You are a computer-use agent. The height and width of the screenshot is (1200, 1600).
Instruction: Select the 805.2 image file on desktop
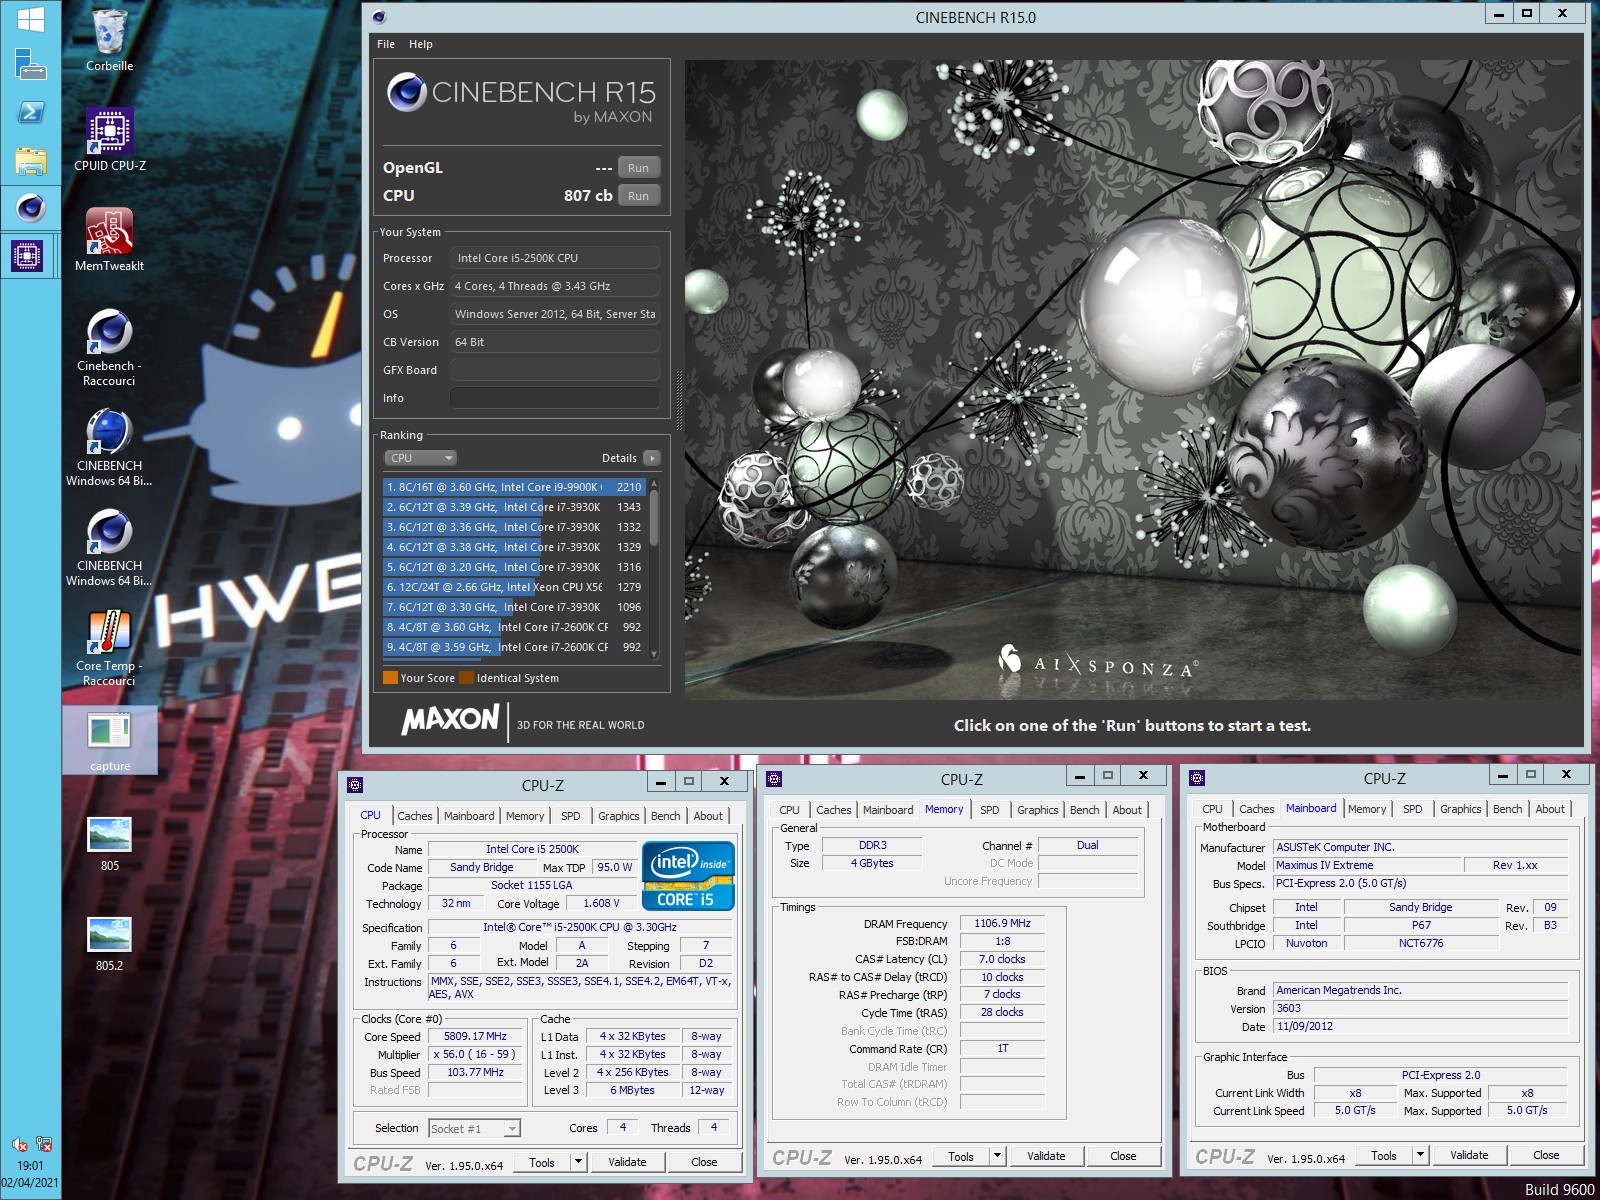point(109,944)
